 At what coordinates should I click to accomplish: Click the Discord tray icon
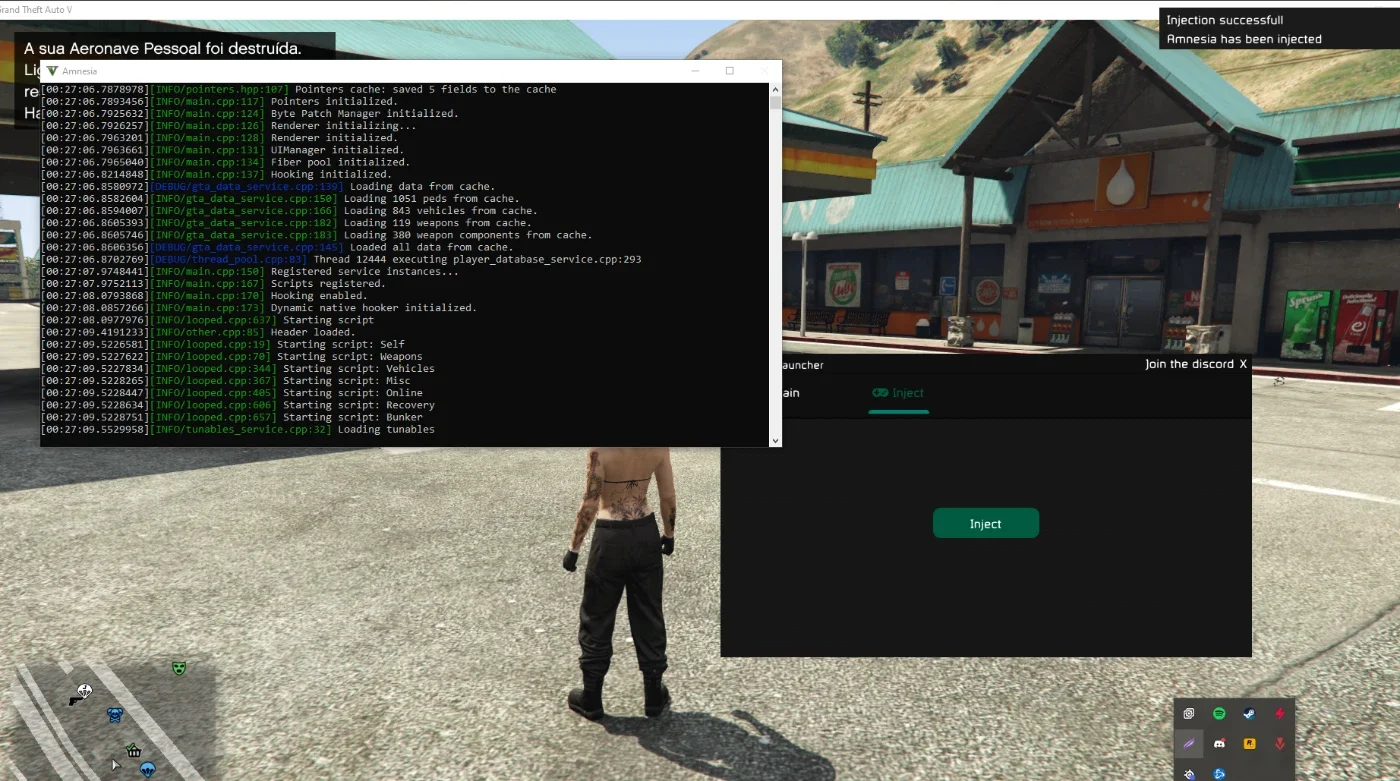[x=1219, y=744]
